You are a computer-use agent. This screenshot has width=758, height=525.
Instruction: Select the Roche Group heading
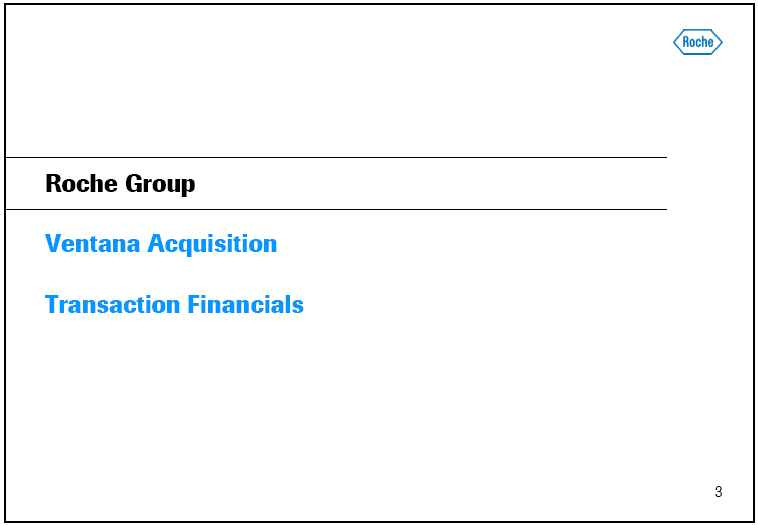tap(120, 184)
